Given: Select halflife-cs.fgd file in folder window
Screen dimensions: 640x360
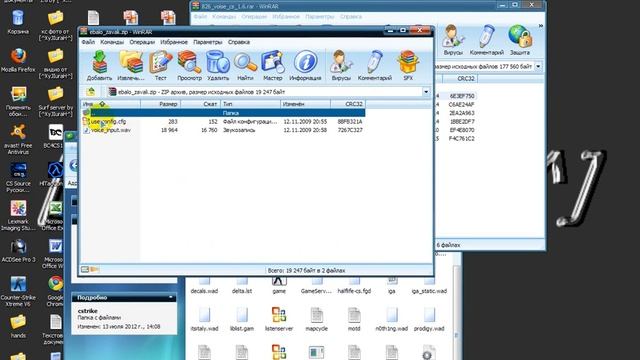Looking at the screenshot, I should [354, 285].
